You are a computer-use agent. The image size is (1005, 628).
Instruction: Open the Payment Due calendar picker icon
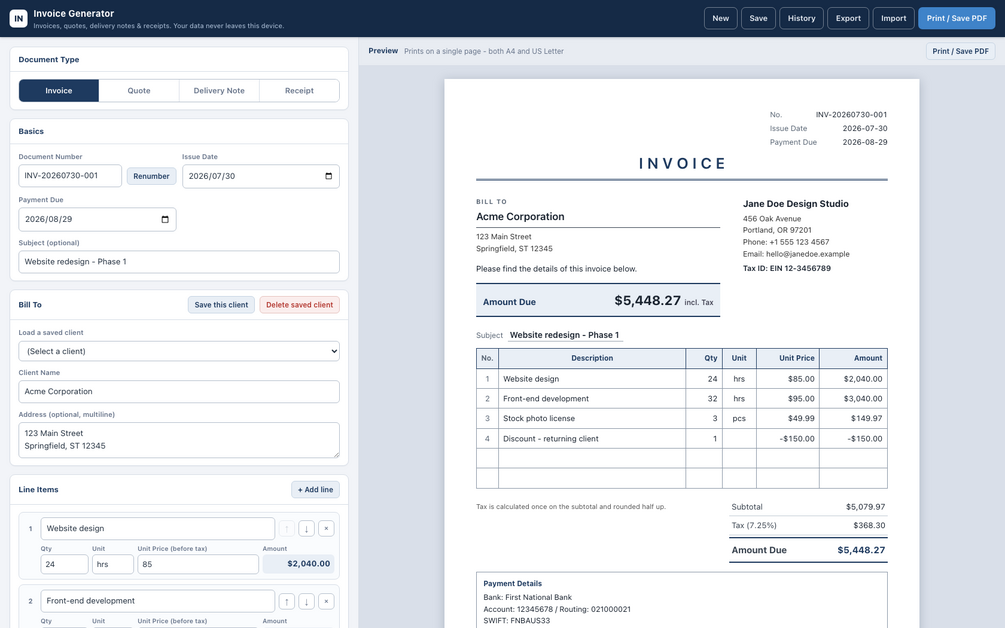(165, 219)
